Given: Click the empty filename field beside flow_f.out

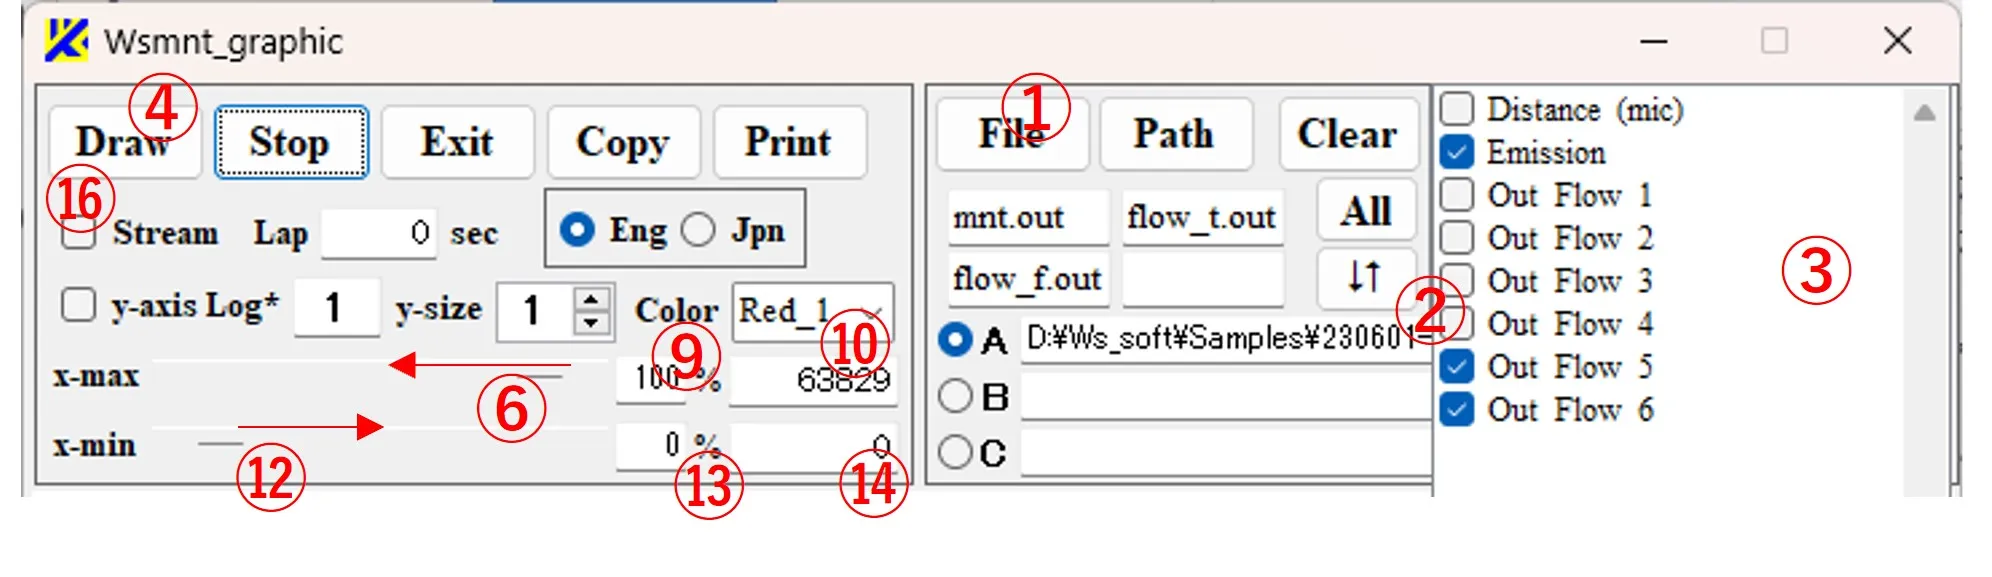Looking at the screenshot, I should (x=1202, y=278).
